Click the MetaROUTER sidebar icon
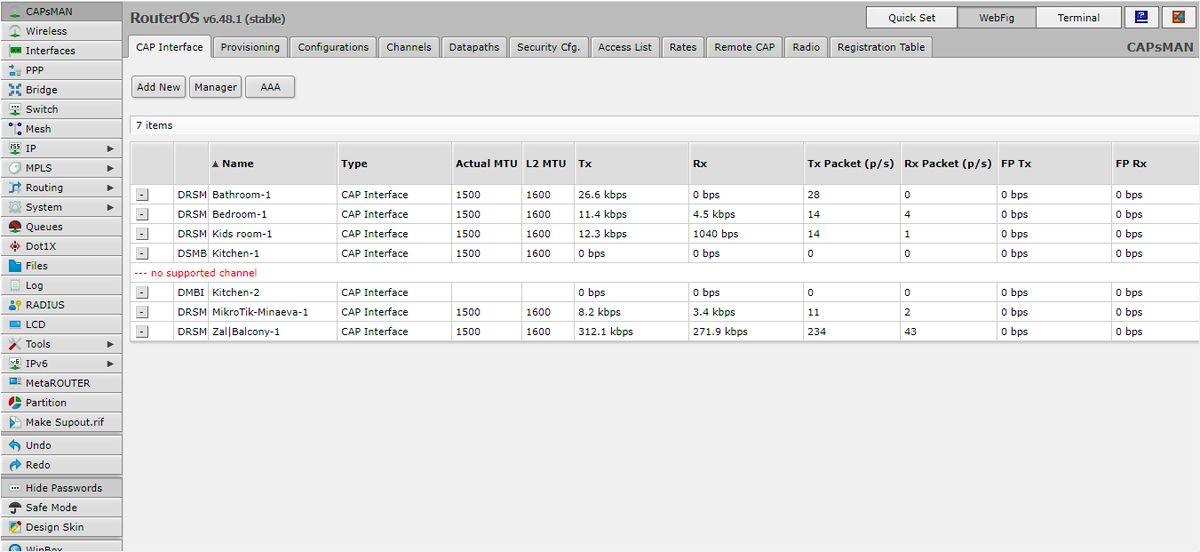The height and width of the screenshot is (552, 1200). [x=15, y=383]
